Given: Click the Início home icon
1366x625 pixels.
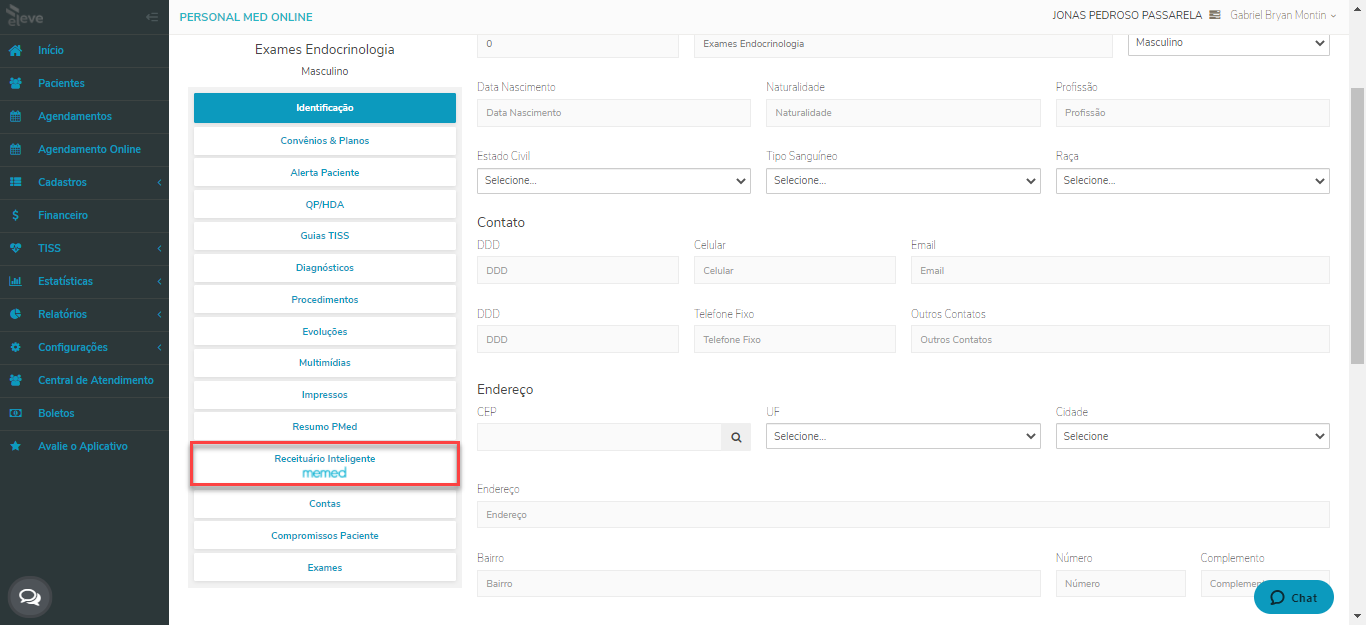Looking at the screenshot, I should click(x=15, y=50).
